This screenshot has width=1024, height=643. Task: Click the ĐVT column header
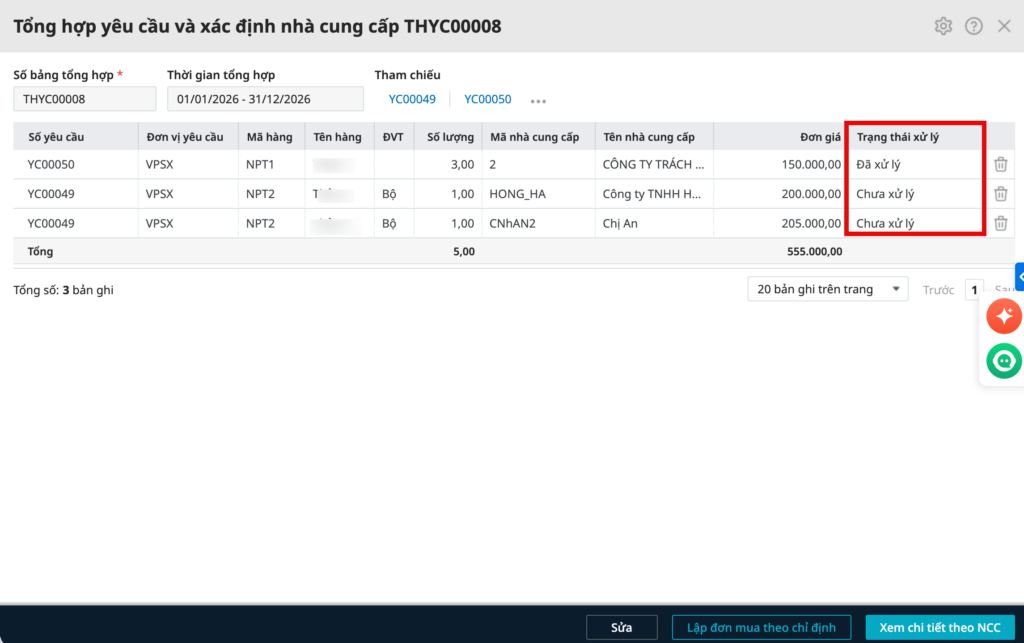[x=393, y=137]
